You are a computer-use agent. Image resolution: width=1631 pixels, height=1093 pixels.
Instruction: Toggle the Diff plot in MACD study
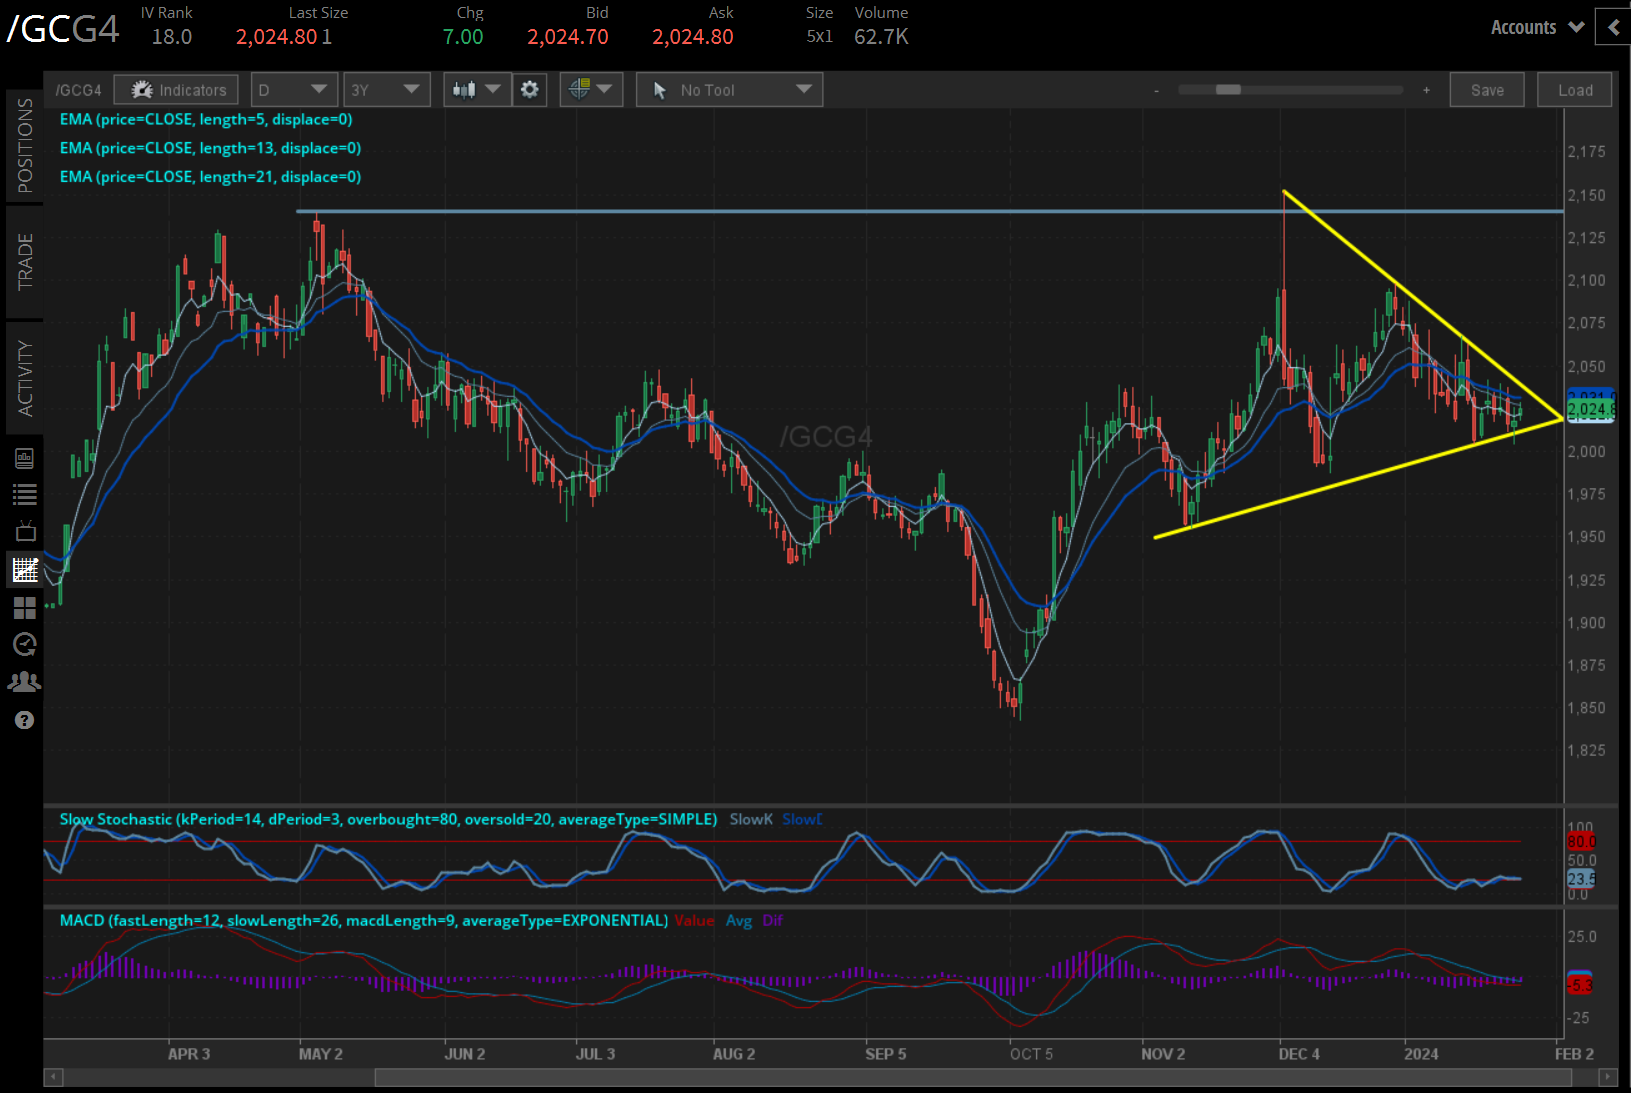tap(772, 920)
